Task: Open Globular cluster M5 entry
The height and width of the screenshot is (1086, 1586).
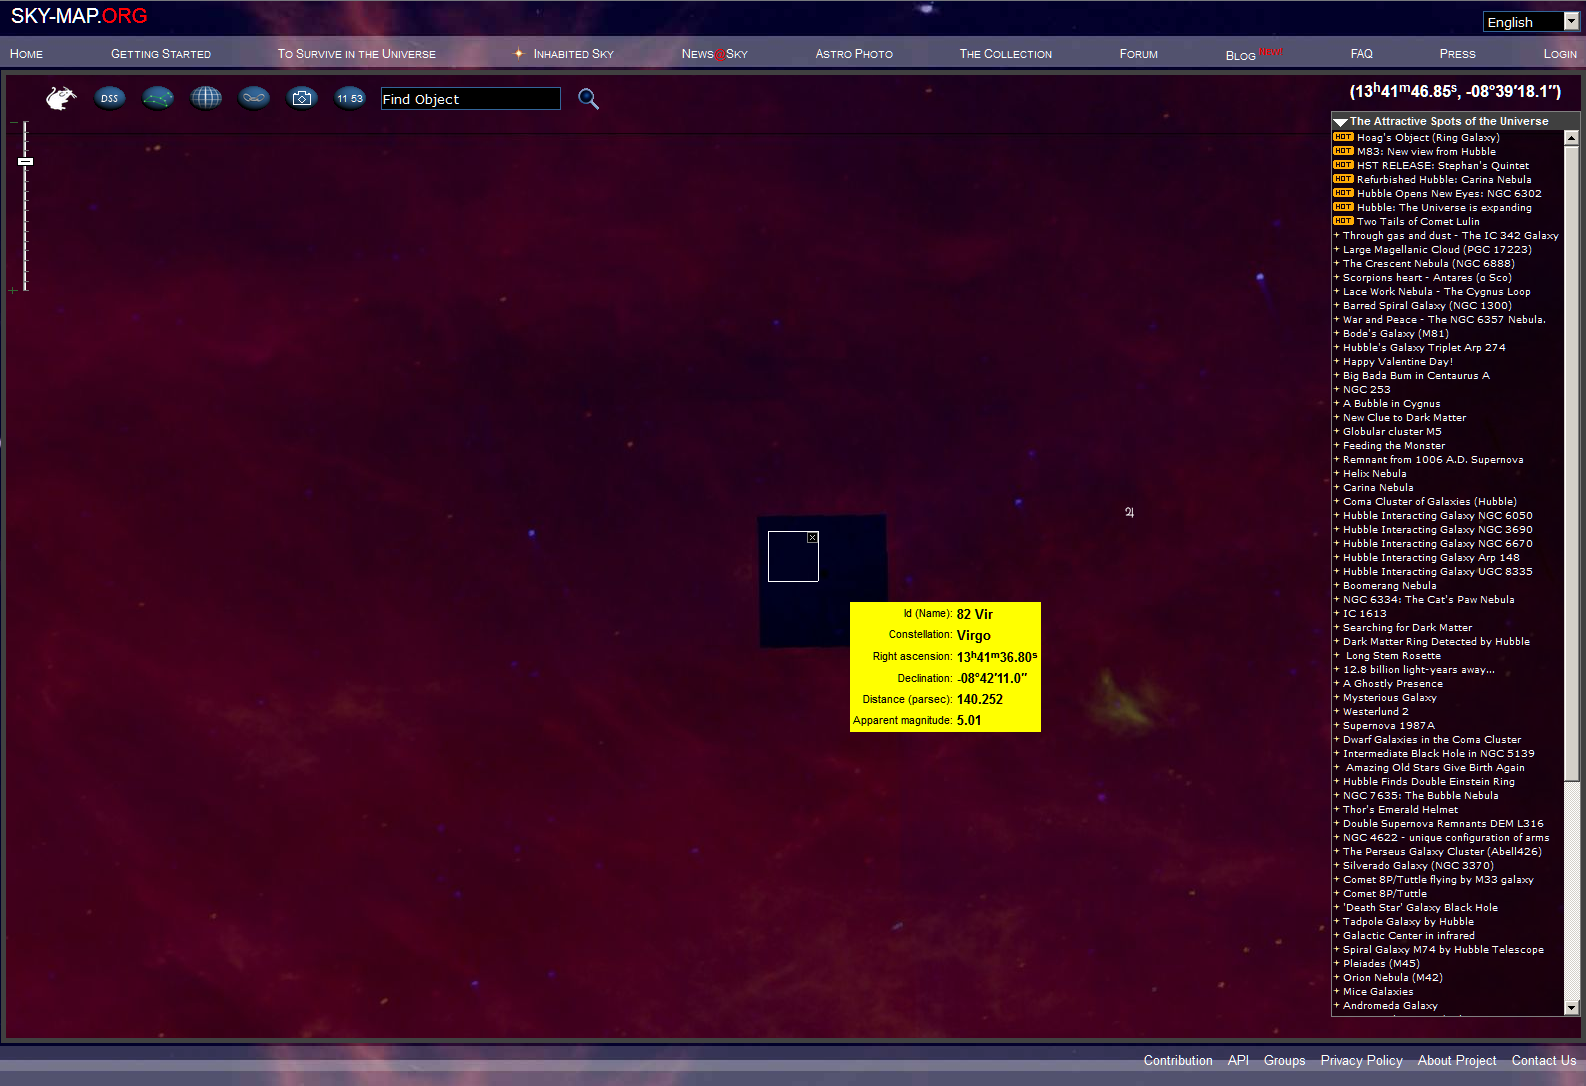Action: [x=1392, y=432]
